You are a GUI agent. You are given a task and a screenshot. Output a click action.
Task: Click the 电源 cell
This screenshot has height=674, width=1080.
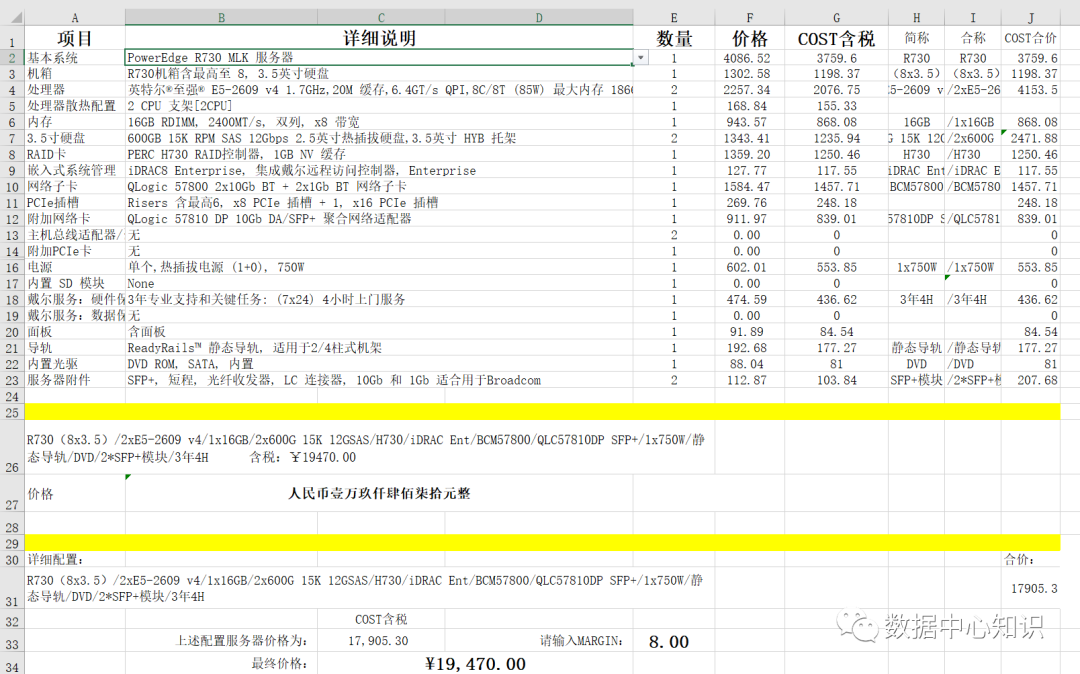coord(75,267)
